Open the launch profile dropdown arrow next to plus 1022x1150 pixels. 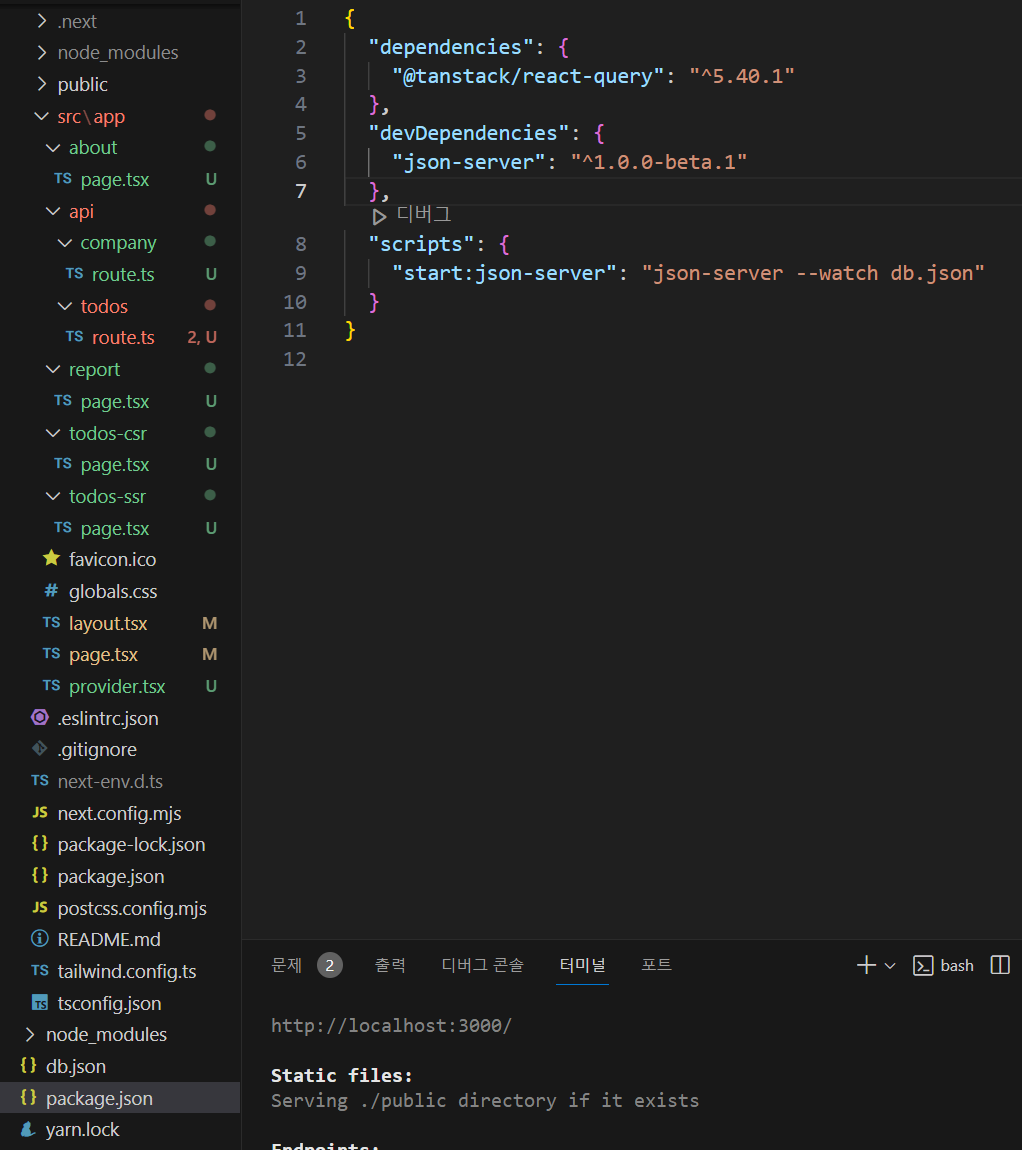click(890, 966)
